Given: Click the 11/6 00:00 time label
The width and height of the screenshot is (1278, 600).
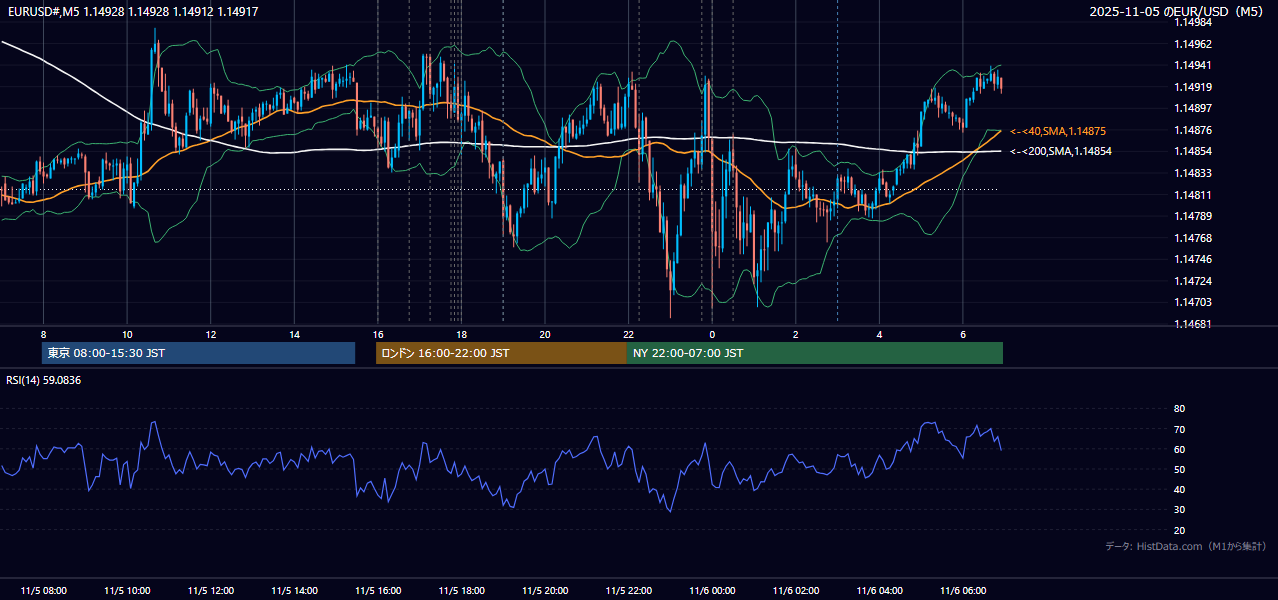Looking at the screenshot, I should point(712,591).
